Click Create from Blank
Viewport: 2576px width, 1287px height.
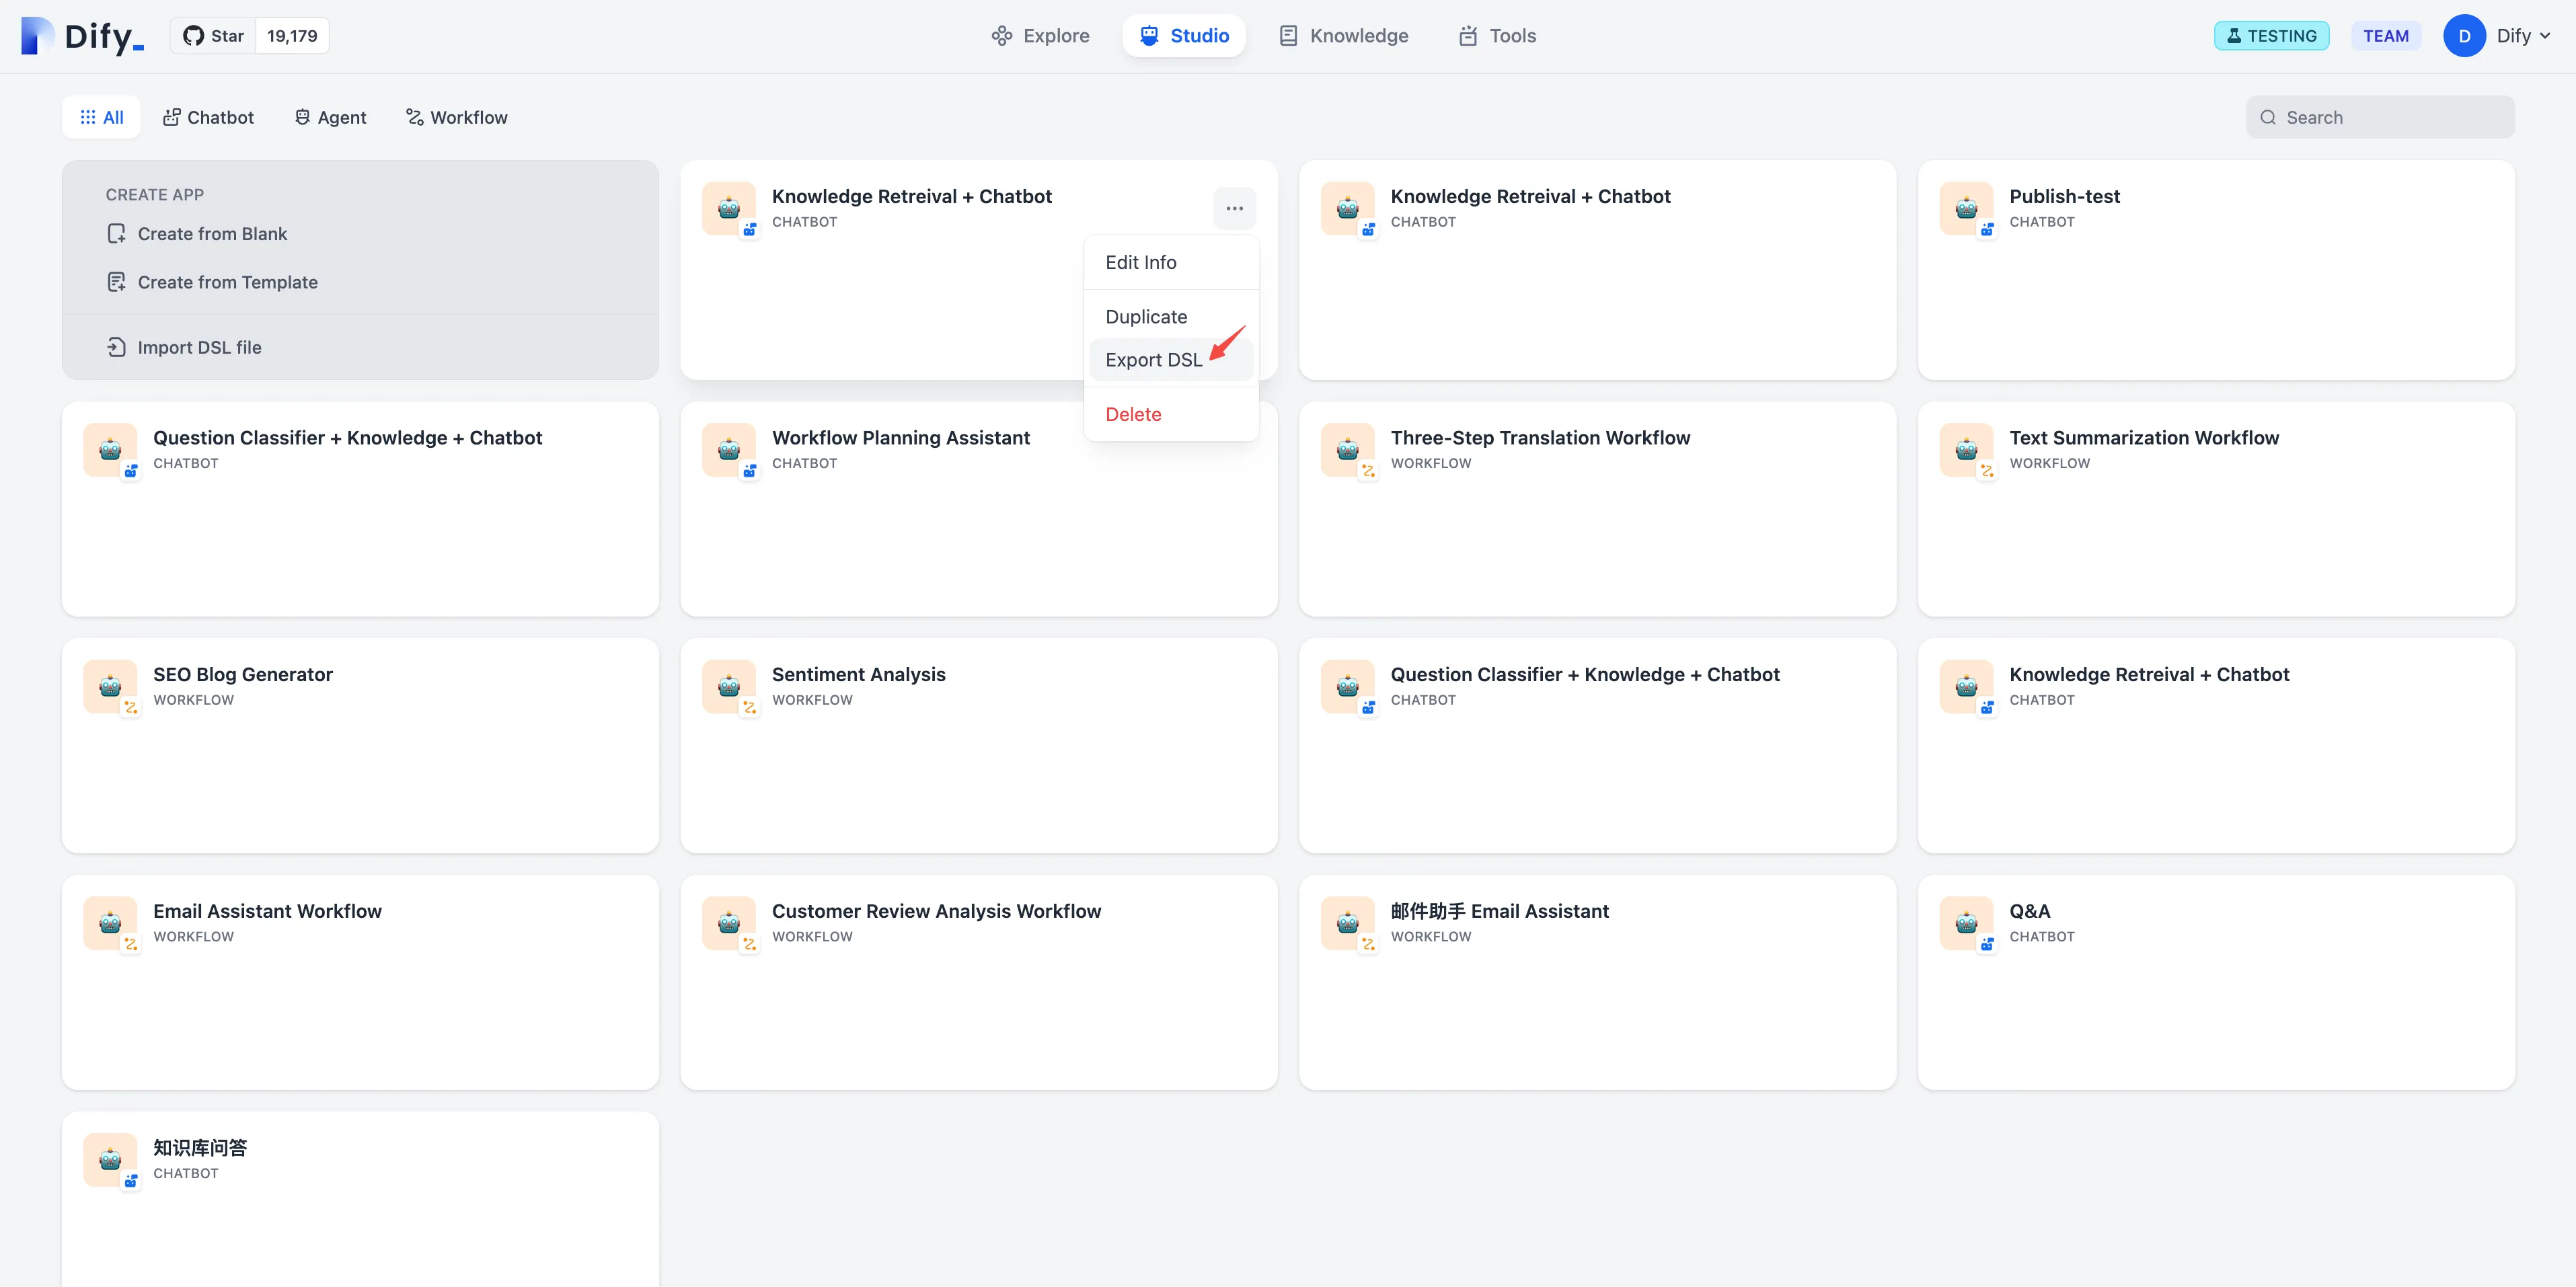point(212,234)
